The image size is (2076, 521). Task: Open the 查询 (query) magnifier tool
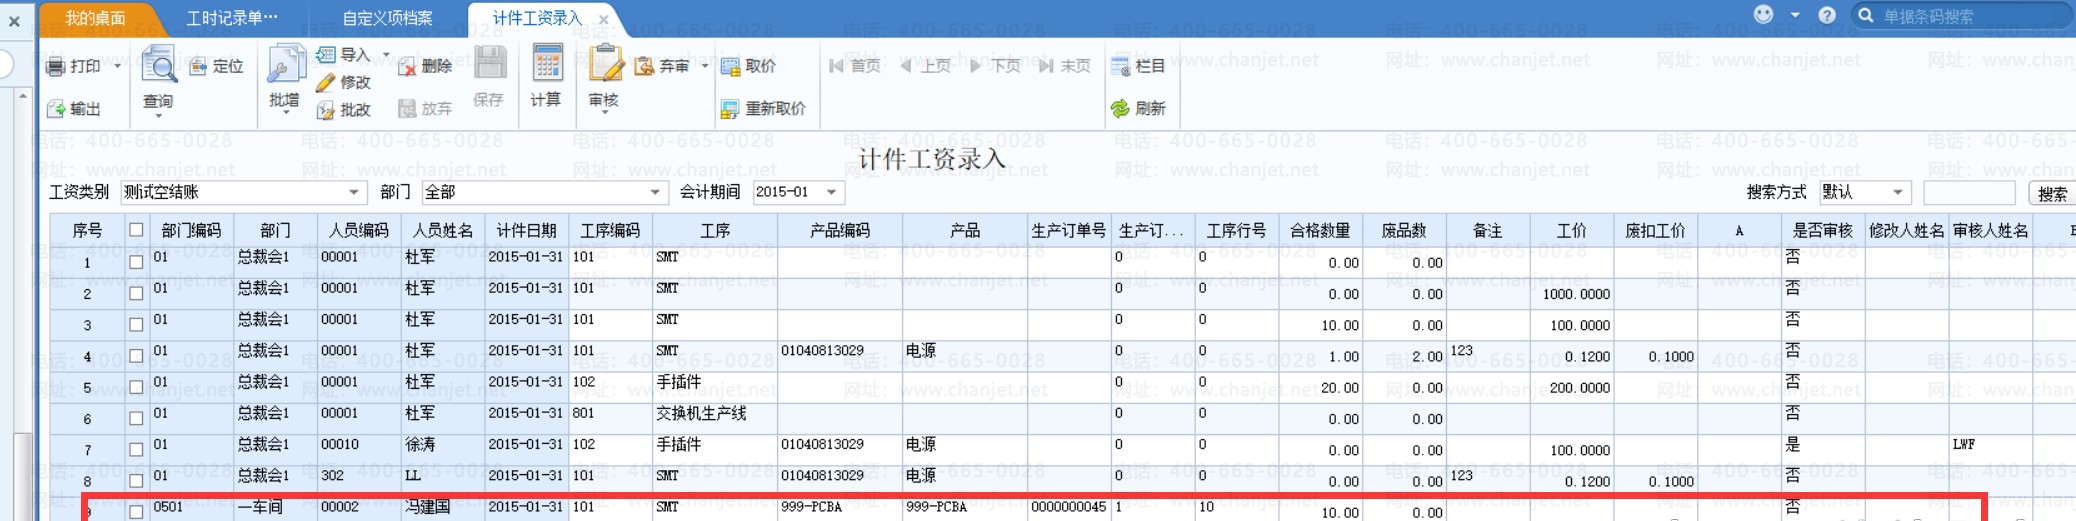[x=158, y=64]
